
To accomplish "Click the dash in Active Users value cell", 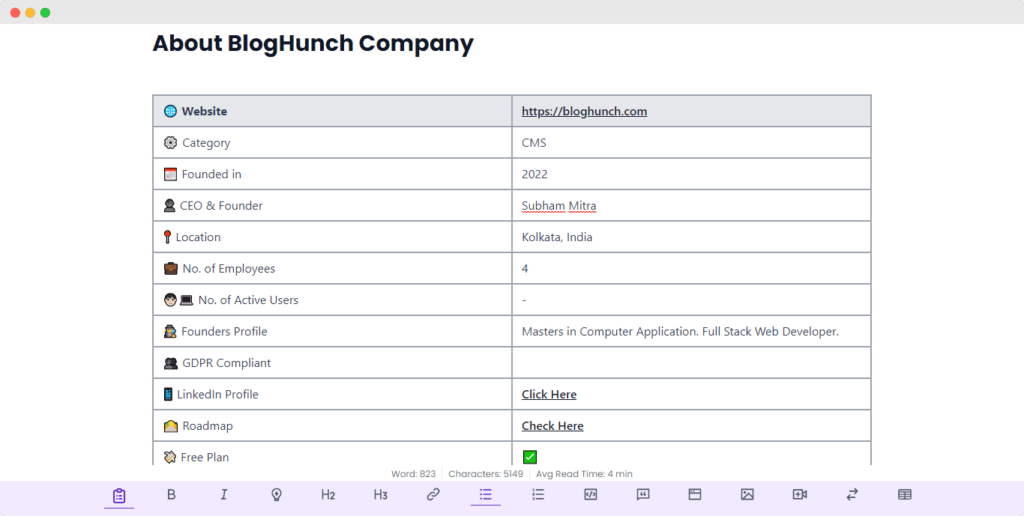I will [524, 300].
